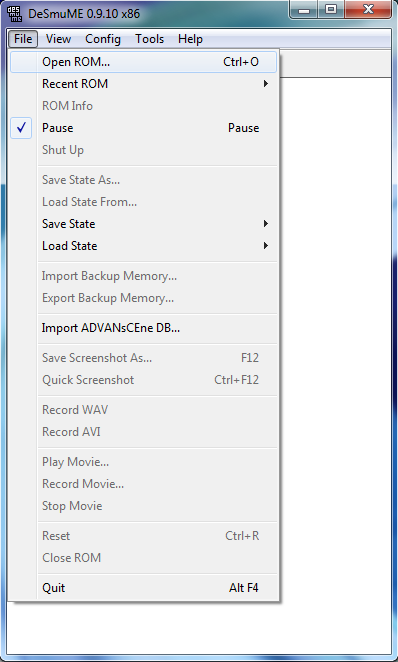Collapse the File menu header
This screenshot has width=398, height=662.
coord(23,39)
